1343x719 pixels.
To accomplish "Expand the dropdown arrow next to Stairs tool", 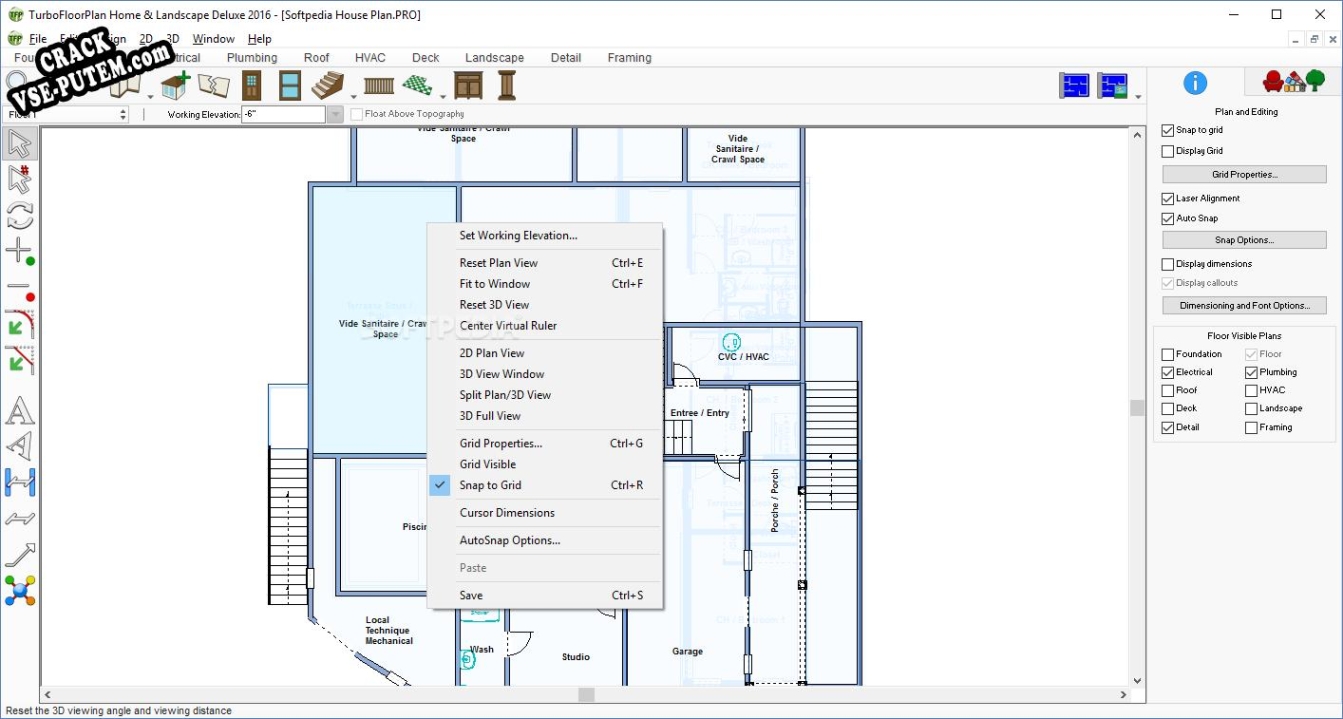I will point(352,96).
